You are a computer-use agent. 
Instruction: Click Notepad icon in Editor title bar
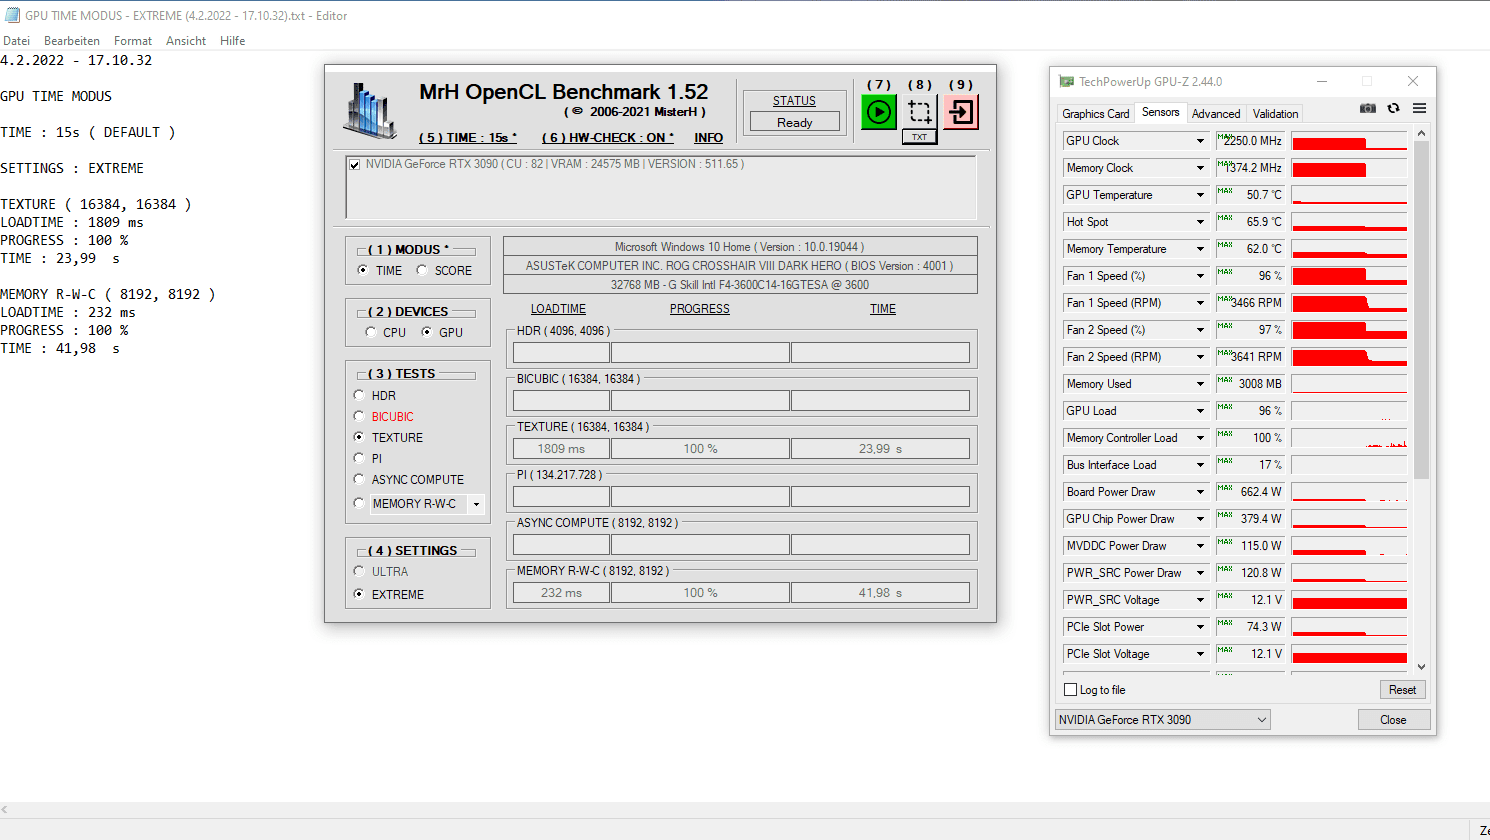tap(12, 15)
